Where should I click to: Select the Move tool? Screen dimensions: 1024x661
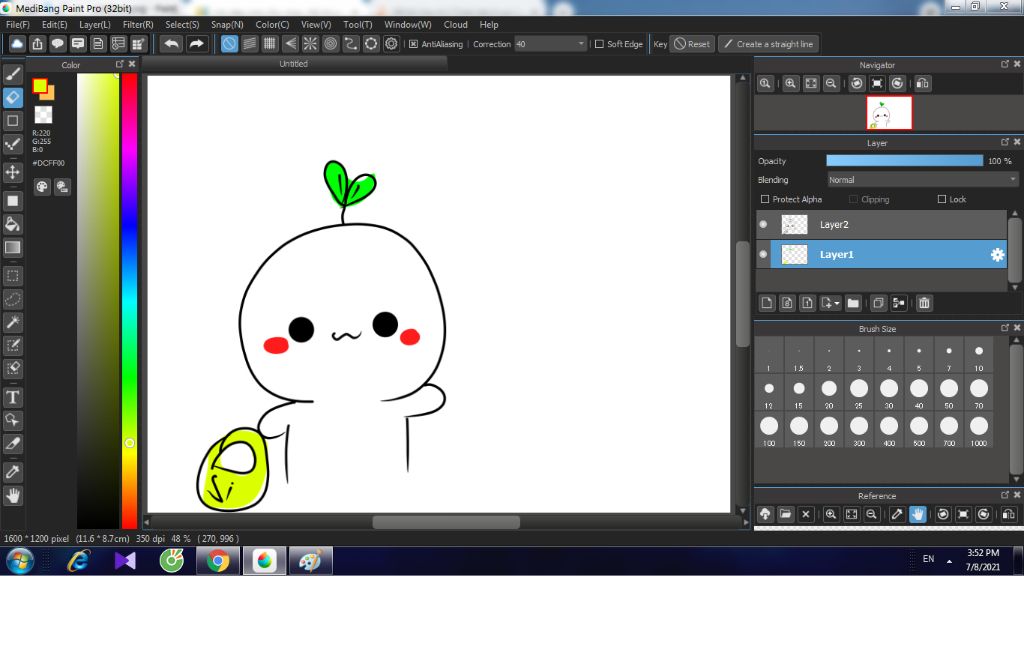click(x=13, y=172)
